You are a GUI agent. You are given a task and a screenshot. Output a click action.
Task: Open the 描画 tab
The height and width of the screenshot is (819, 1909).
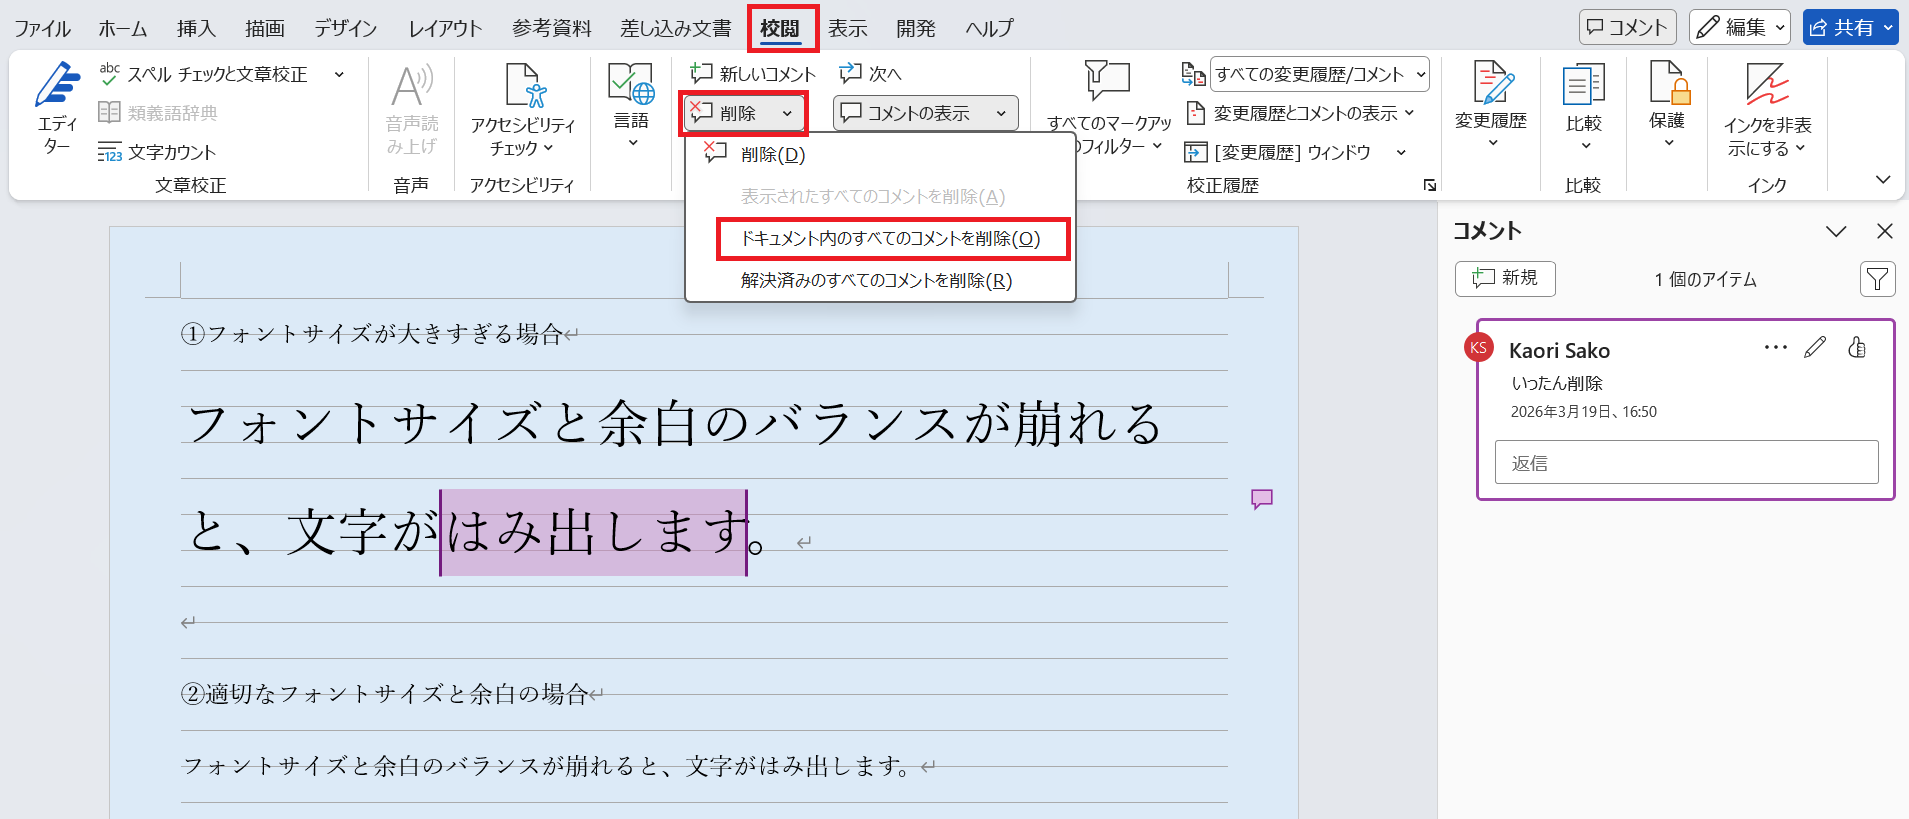[265, 28]
